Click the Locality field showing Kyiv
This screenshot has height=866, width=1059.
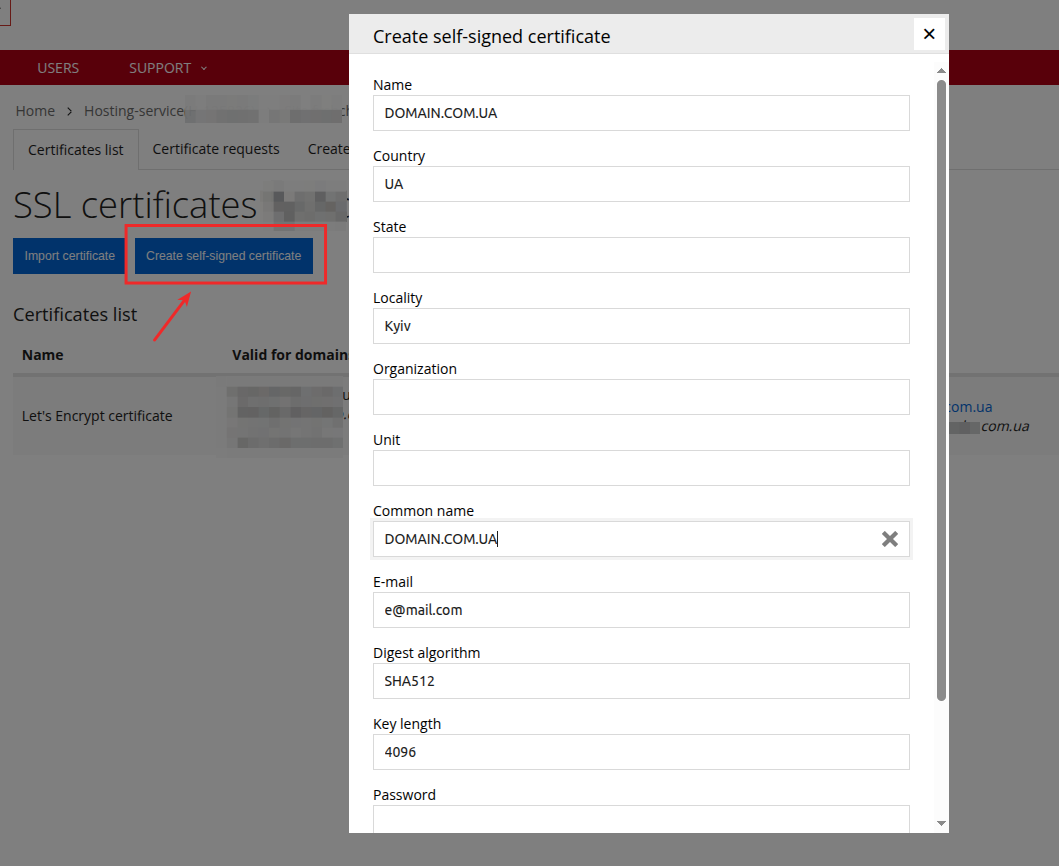pyautogui.click(x=641, y=326)
